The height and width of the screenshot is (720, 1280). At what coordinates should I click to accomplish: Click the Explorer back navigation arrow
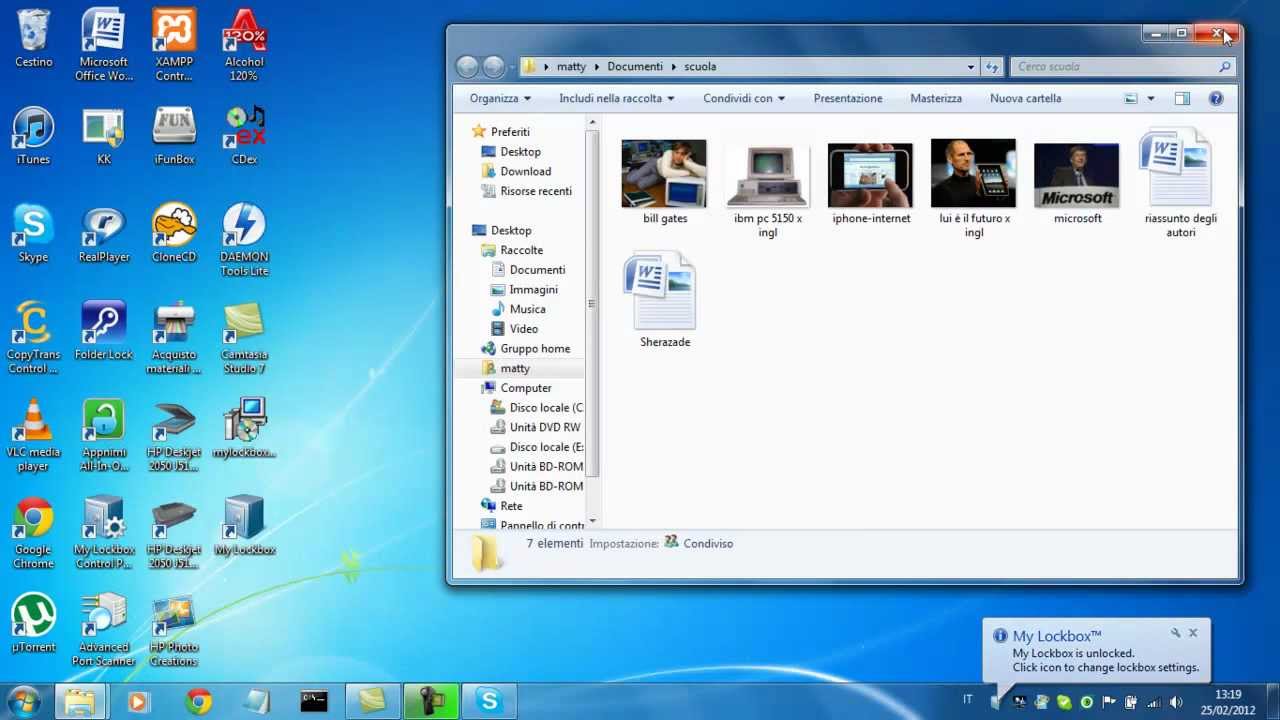coord(467,67)
